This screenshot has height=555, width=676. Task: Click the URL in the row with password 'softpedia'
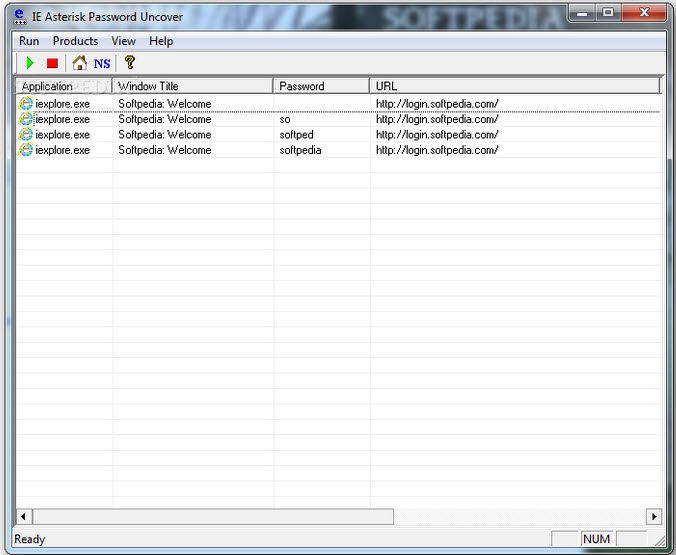point(437,150)
